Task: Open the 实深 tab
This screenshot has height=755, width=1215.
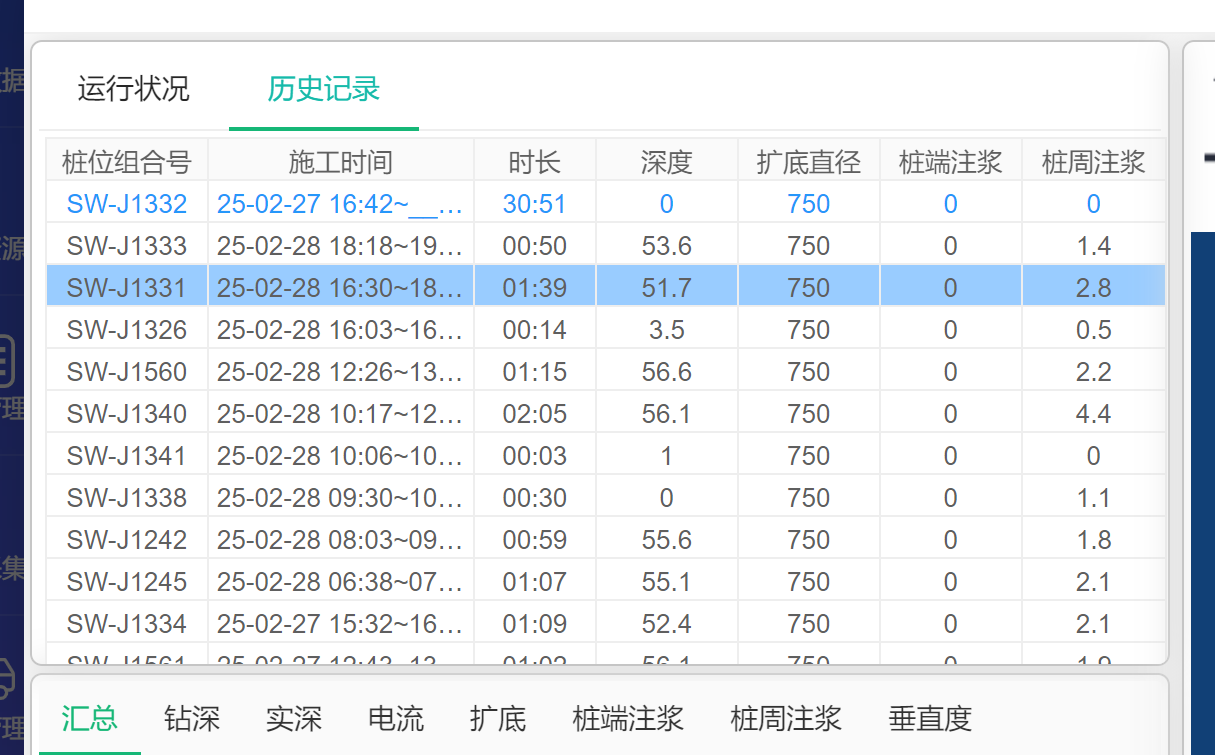Action: (293, 718)
